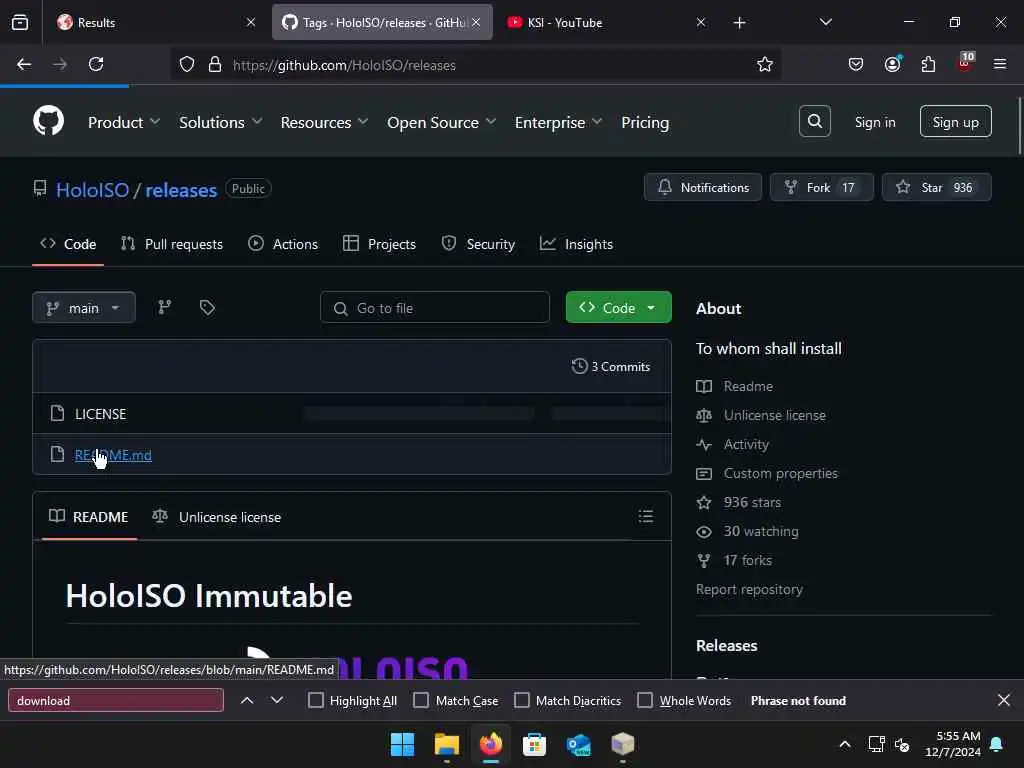Open File Explorer from taskbar
This screenshot has width=1024, height=768.
click(447, 744)
